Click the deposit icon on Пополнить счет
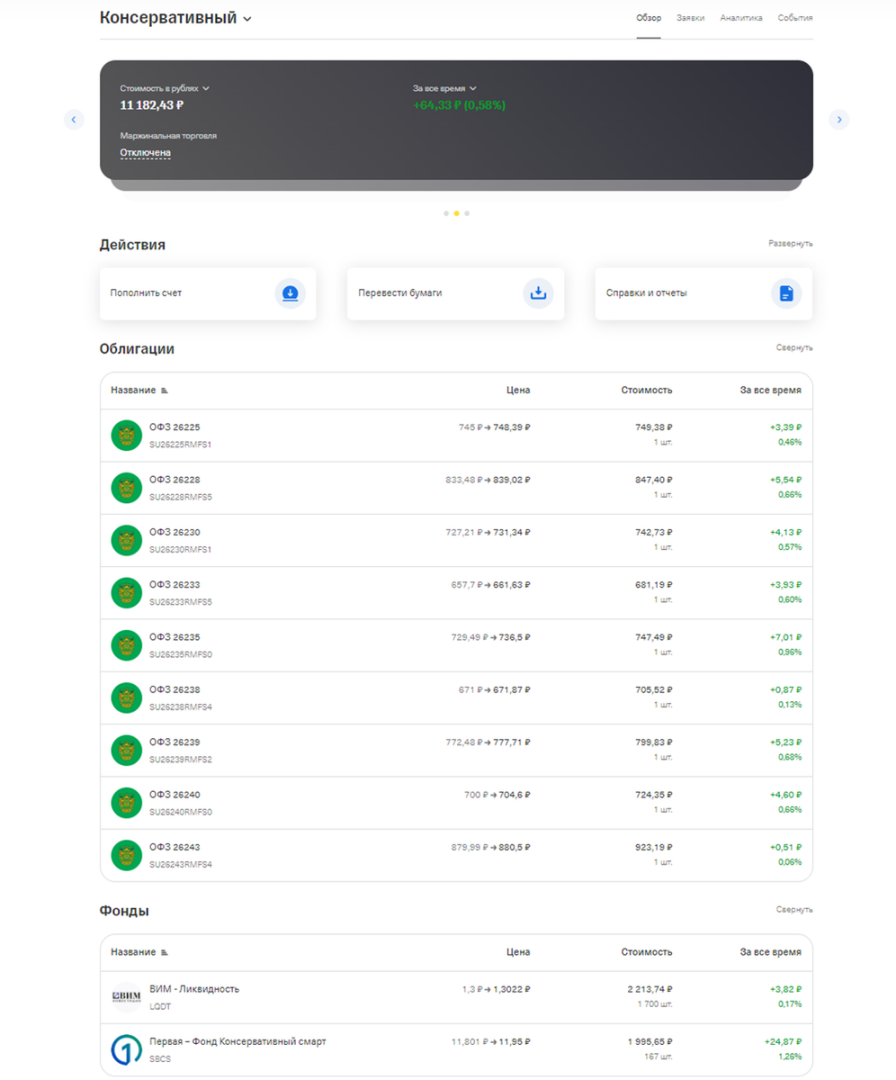The image size is (896, 1080). [290, 293]
